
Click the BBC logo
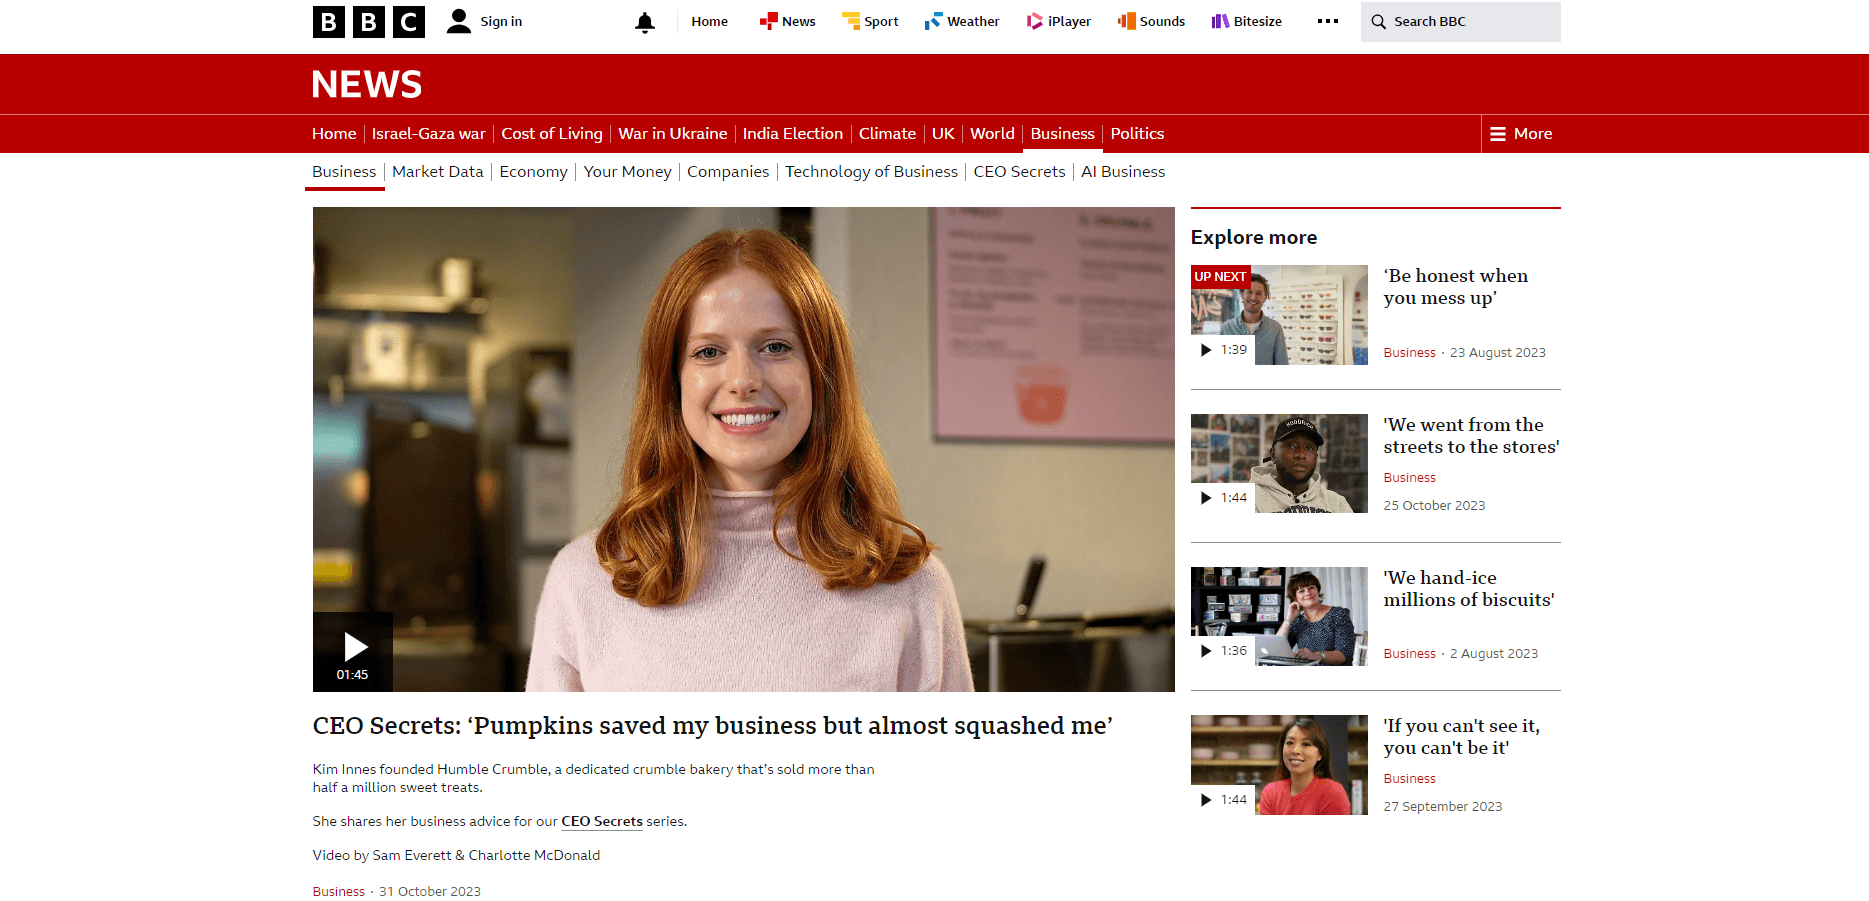[x=368, y=21]
